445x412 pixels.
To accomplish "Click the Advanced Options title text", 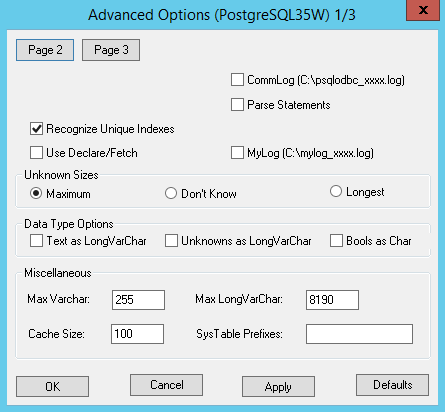I will tap(222, 15).
